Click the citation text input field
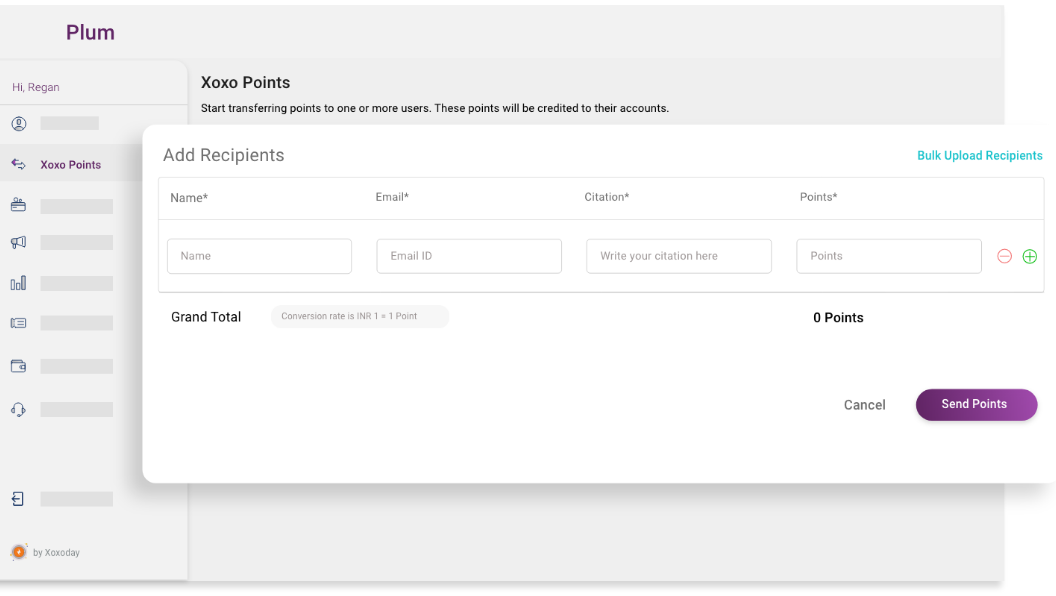Viewport: 1056px width, 596px height. click(679, 256)
